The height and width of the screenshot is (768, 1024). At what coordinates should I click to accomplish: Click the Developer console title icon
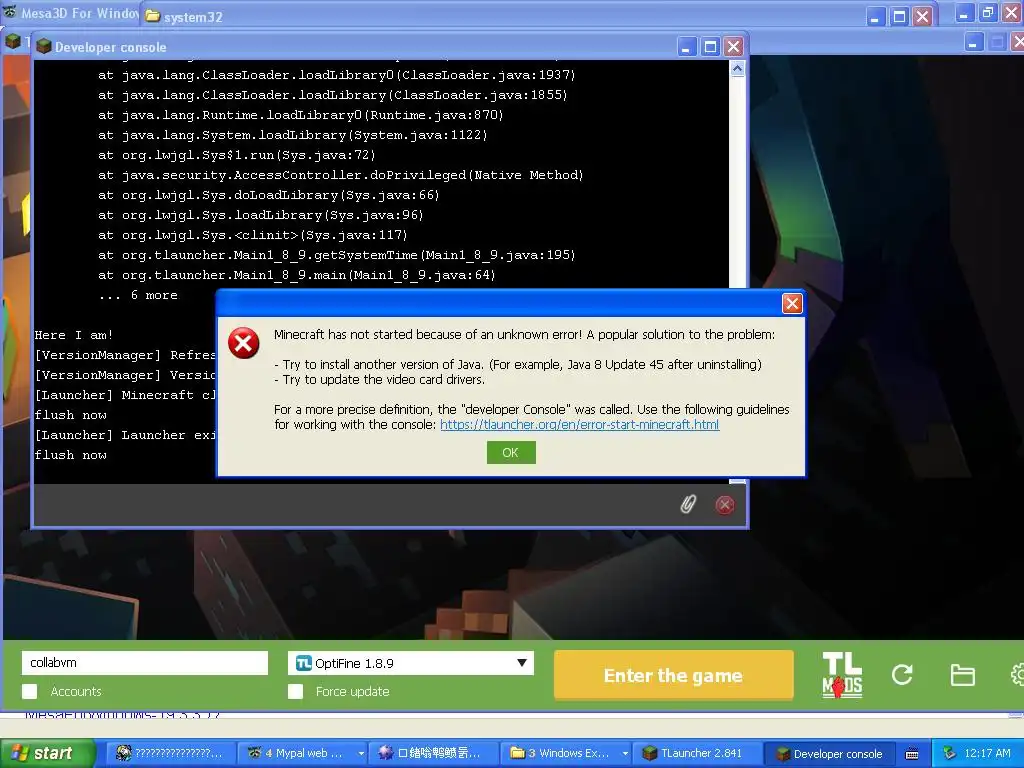[44, 46]
